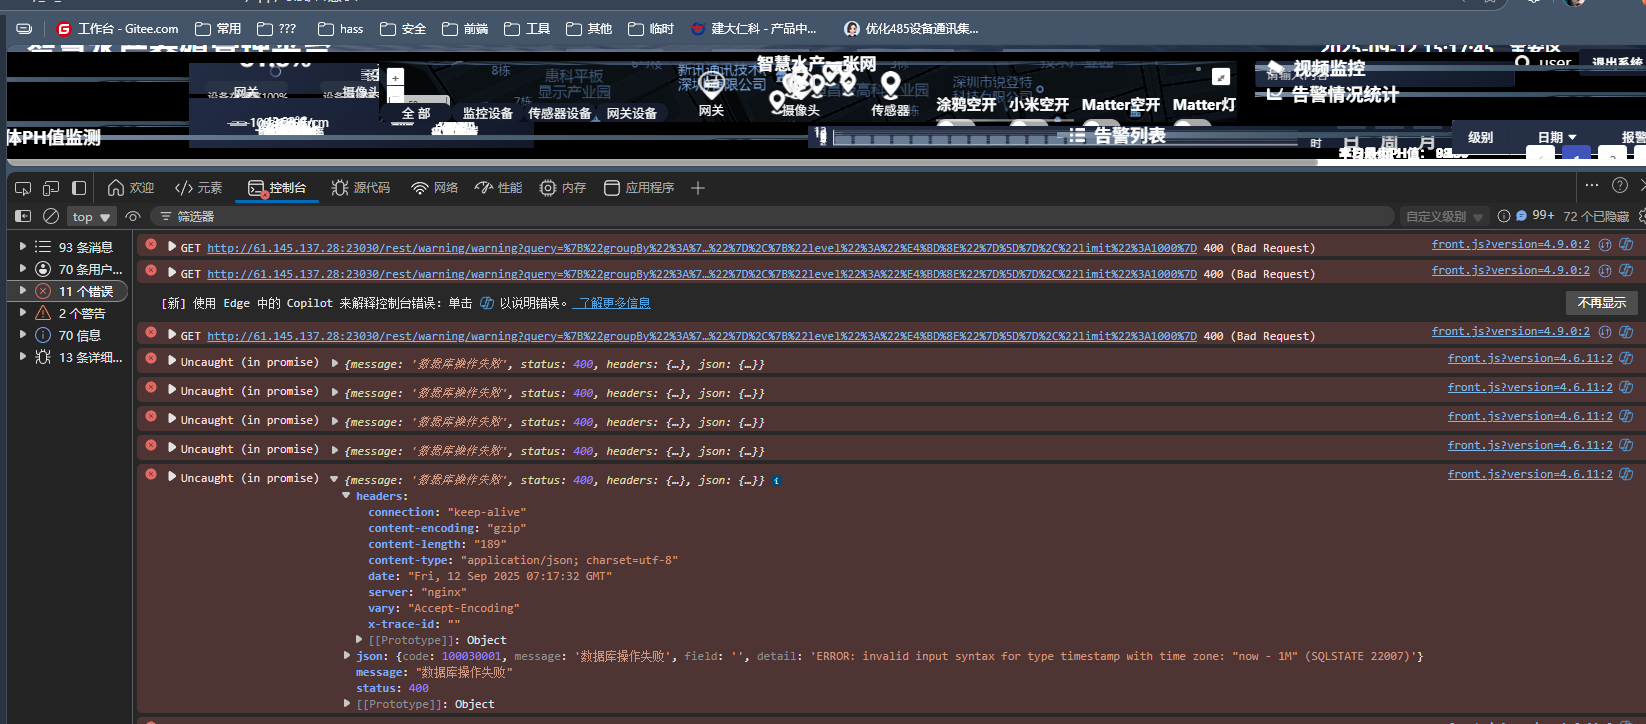
Task: Open the 源代码 (Sources) tab
Action: click(360, 188)
